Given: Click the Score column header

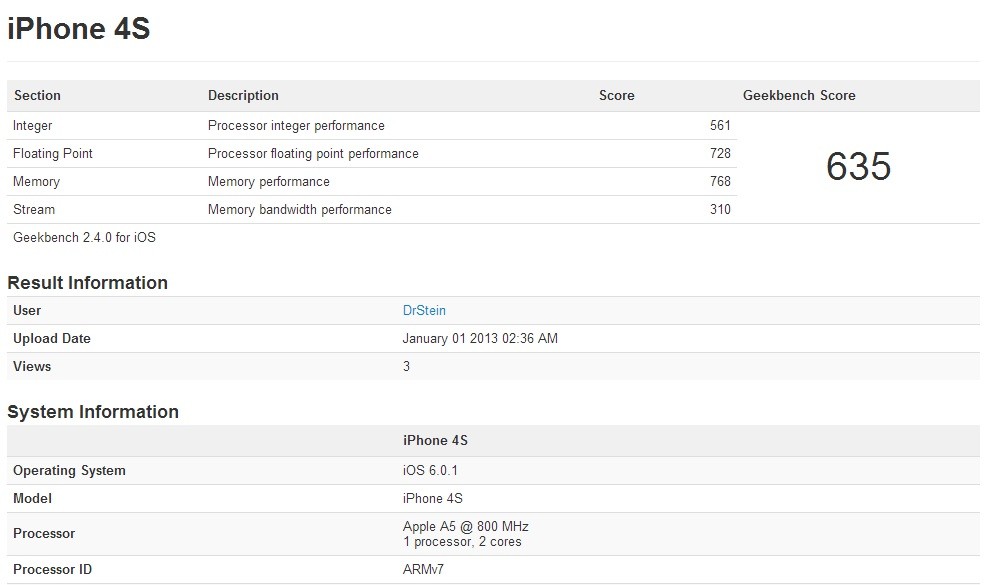Looking at the screenshot, I should (x=616, y=96).
